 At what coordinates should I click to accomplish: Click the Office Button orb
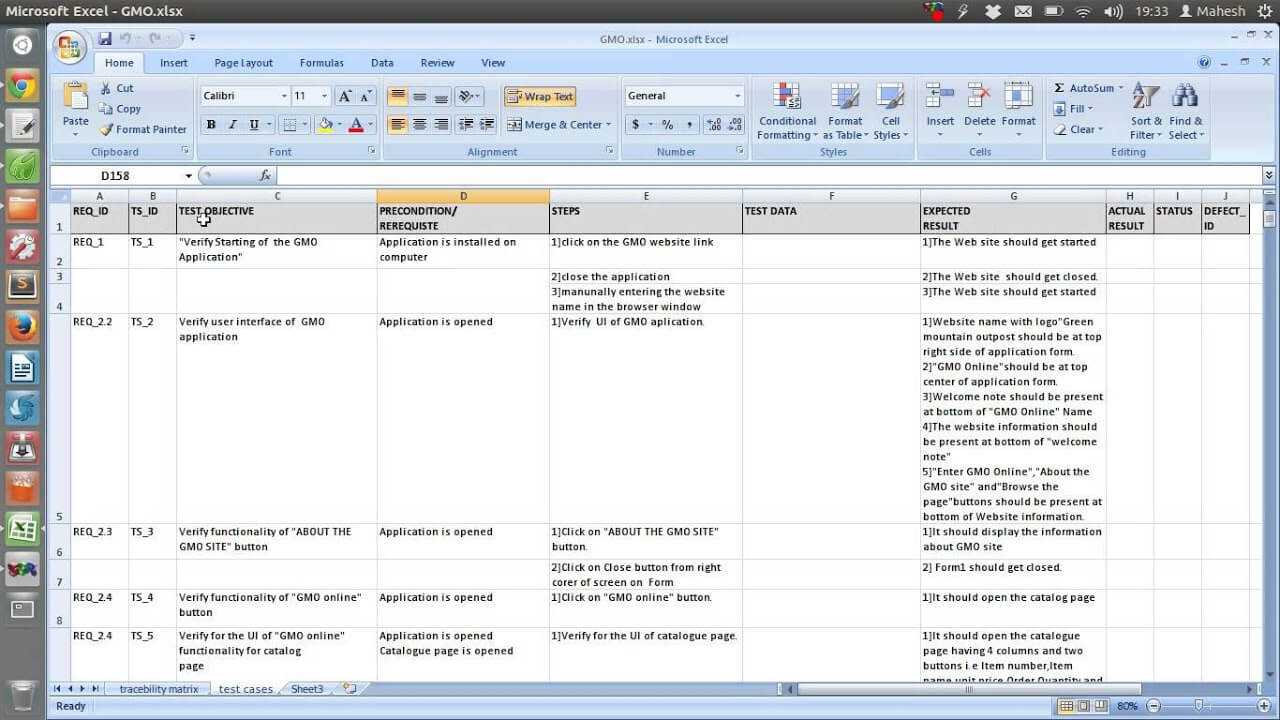[x=70, y=47]
